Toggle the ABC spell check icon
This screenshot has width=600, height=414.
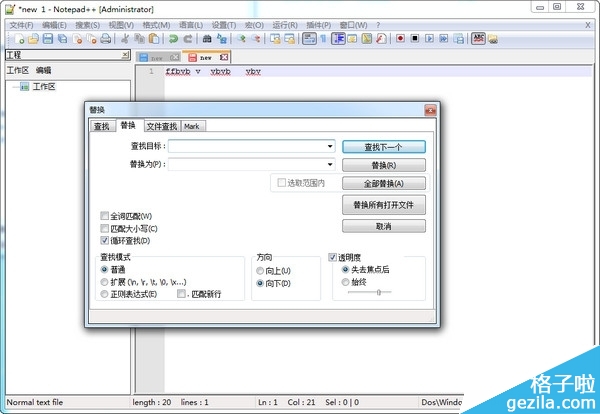[x=478, y=39]
